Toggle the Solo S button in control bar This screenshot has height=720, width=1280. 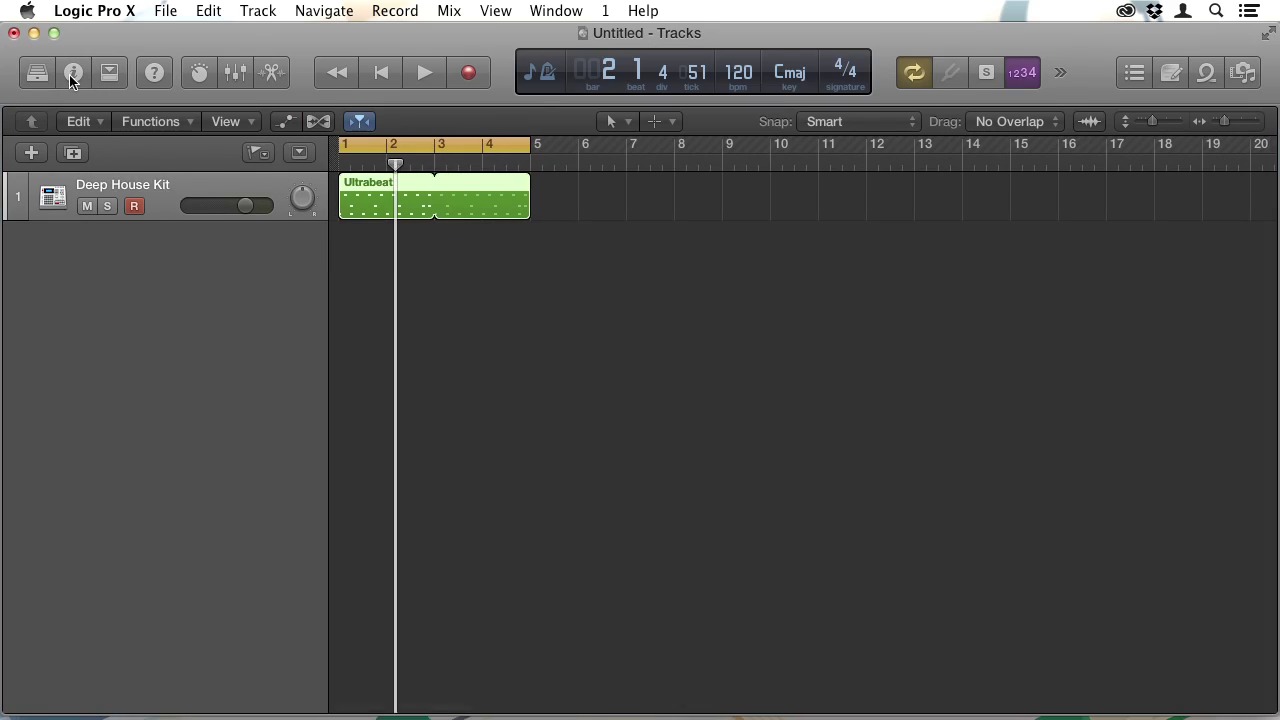coord(986,73)
